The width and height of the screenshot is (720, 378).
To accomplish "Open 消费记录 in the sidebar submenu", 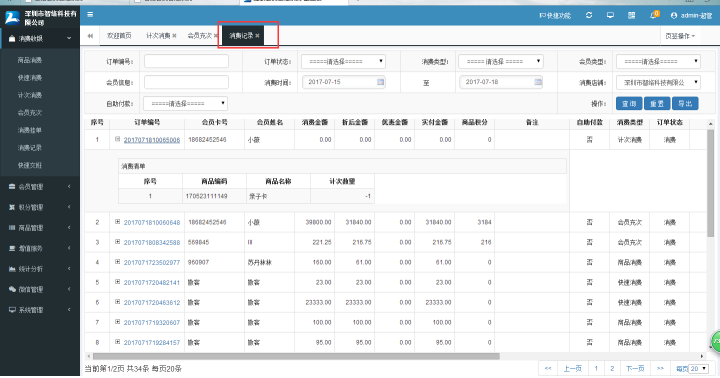I will 30,147.
